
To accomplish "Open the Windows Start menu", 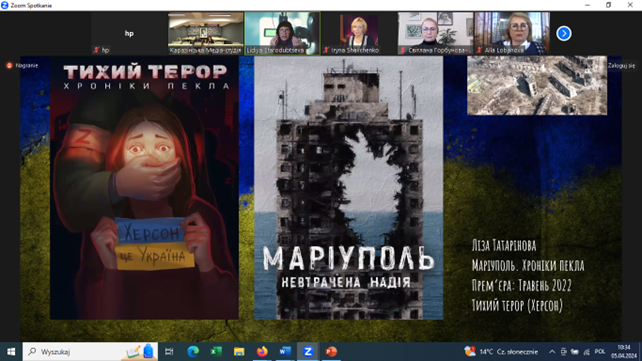I will coord(11,351).
